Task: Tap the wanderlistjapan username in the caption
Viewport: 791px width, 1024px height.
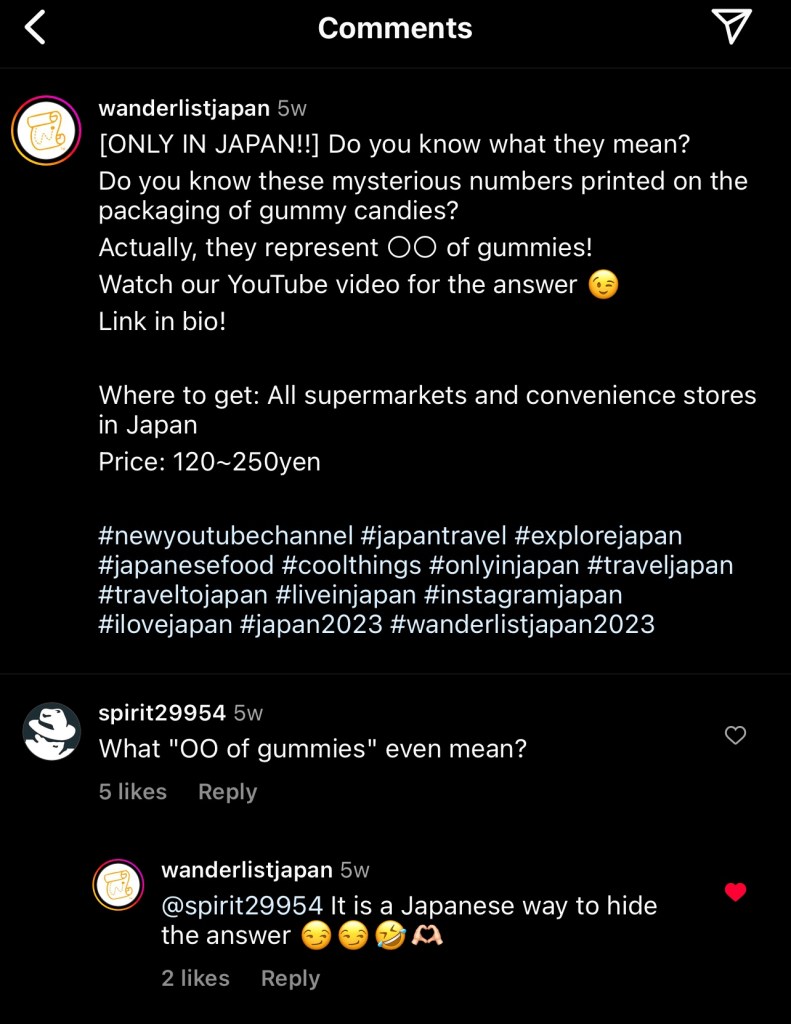Action: 184,108
